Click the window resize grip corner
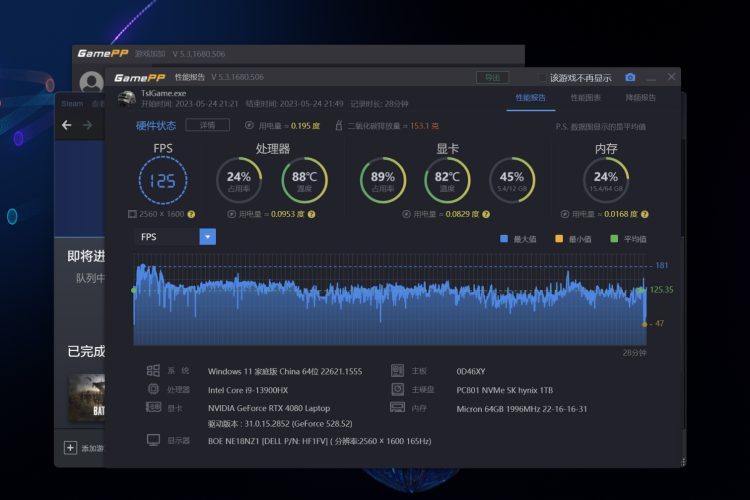750x500 pixels. 683,462
